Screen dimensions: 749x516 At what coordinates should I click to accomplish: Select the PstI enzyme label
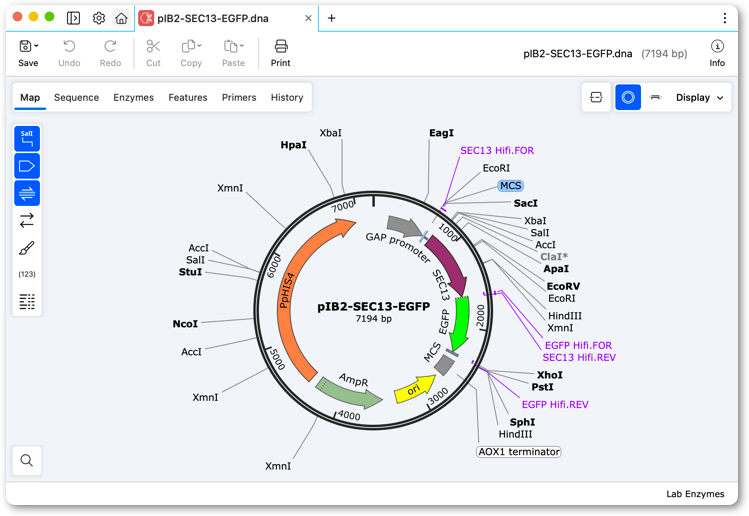point(543,387)
